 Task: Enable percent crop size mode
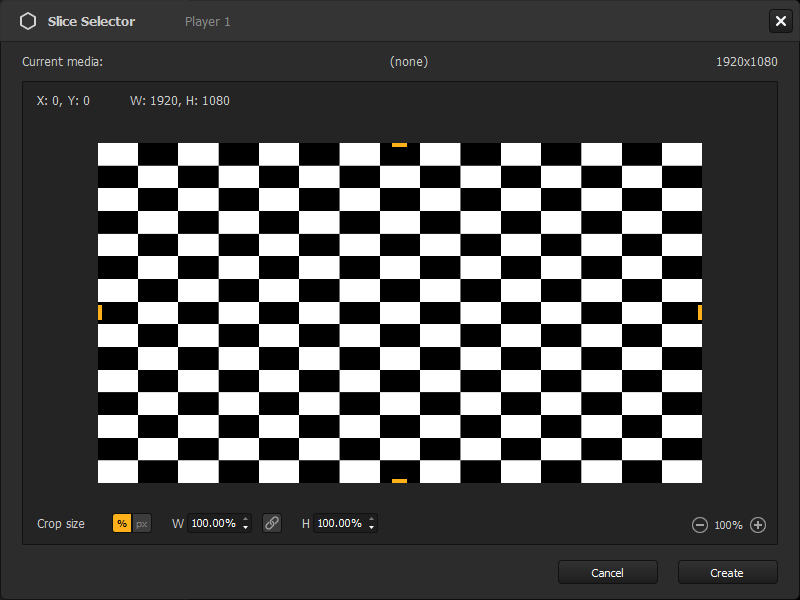point(120,523)
